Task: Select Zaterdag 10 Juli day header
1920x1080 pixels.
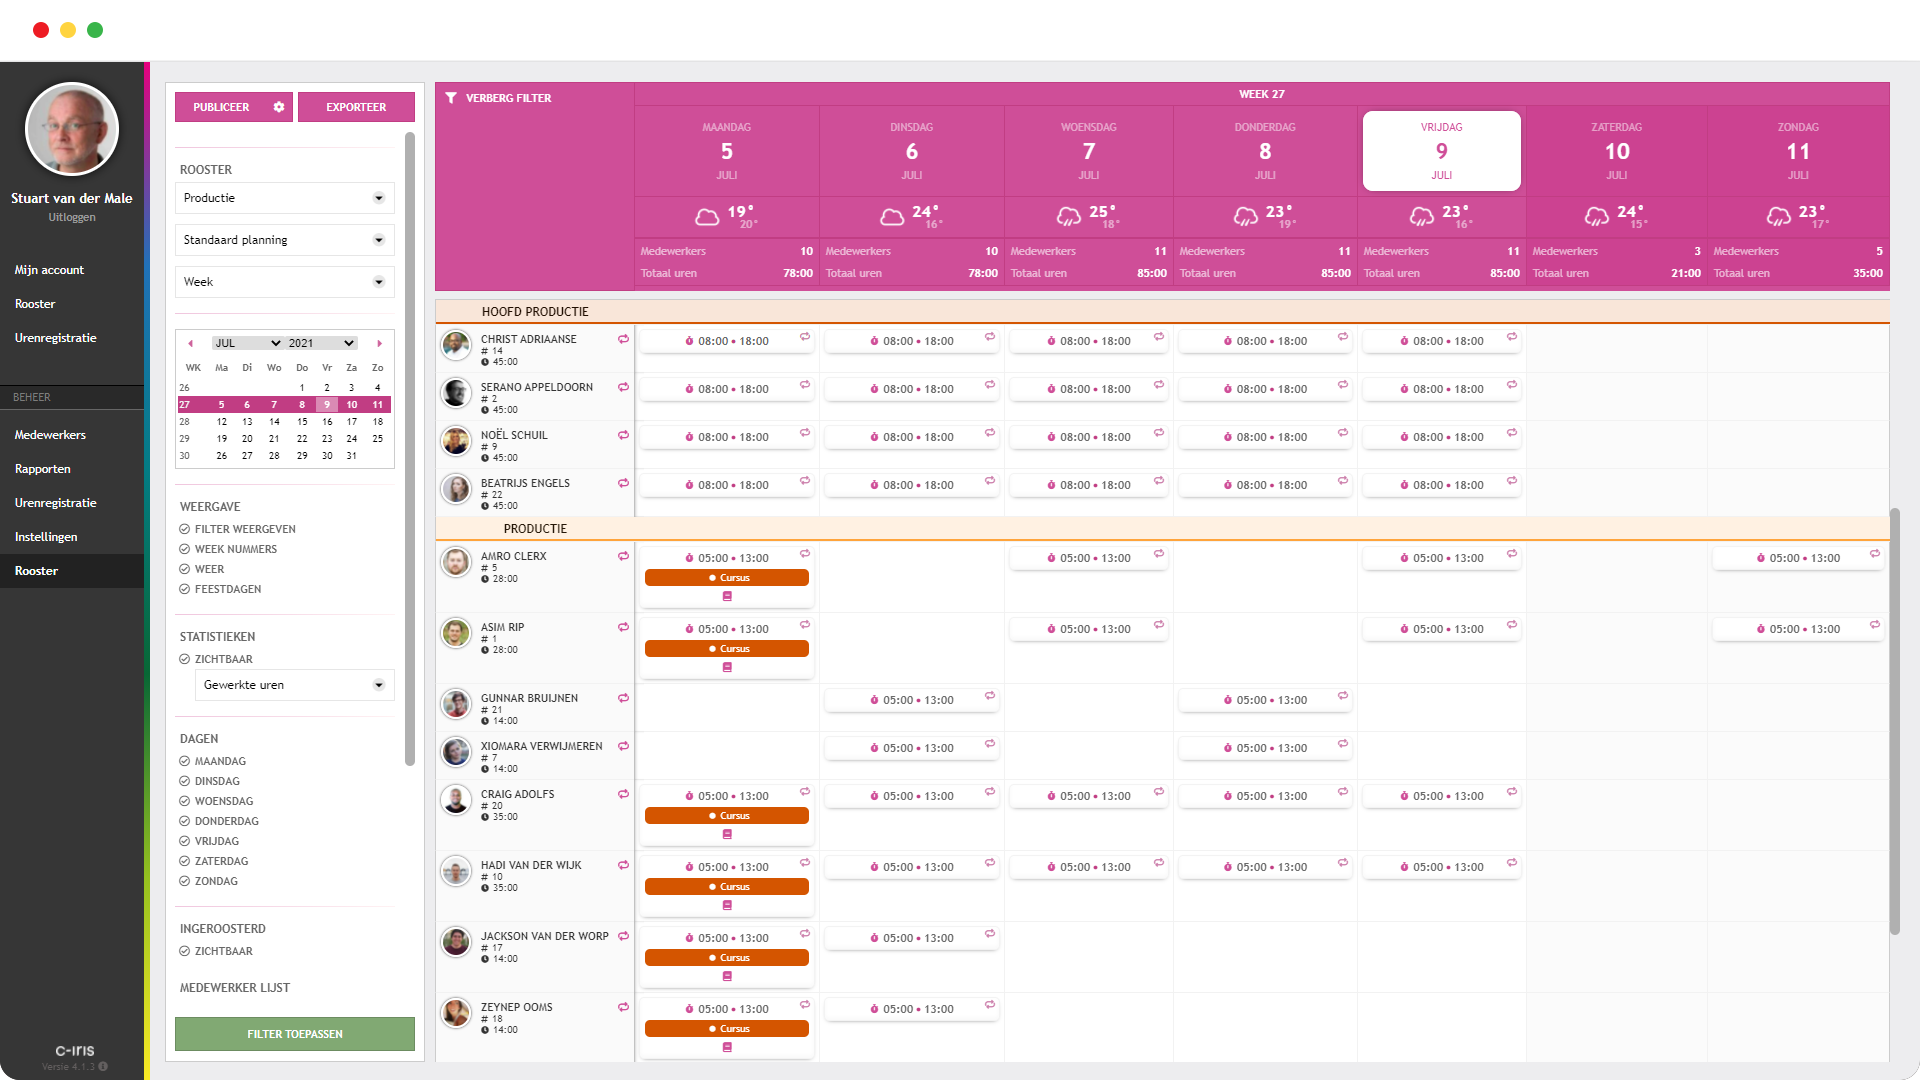Action: point(1616,151)
